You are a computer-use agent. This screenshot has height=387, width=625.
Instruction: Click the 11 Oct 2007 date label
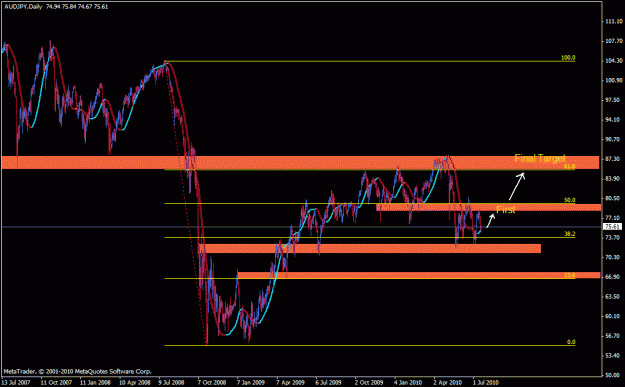56,383
